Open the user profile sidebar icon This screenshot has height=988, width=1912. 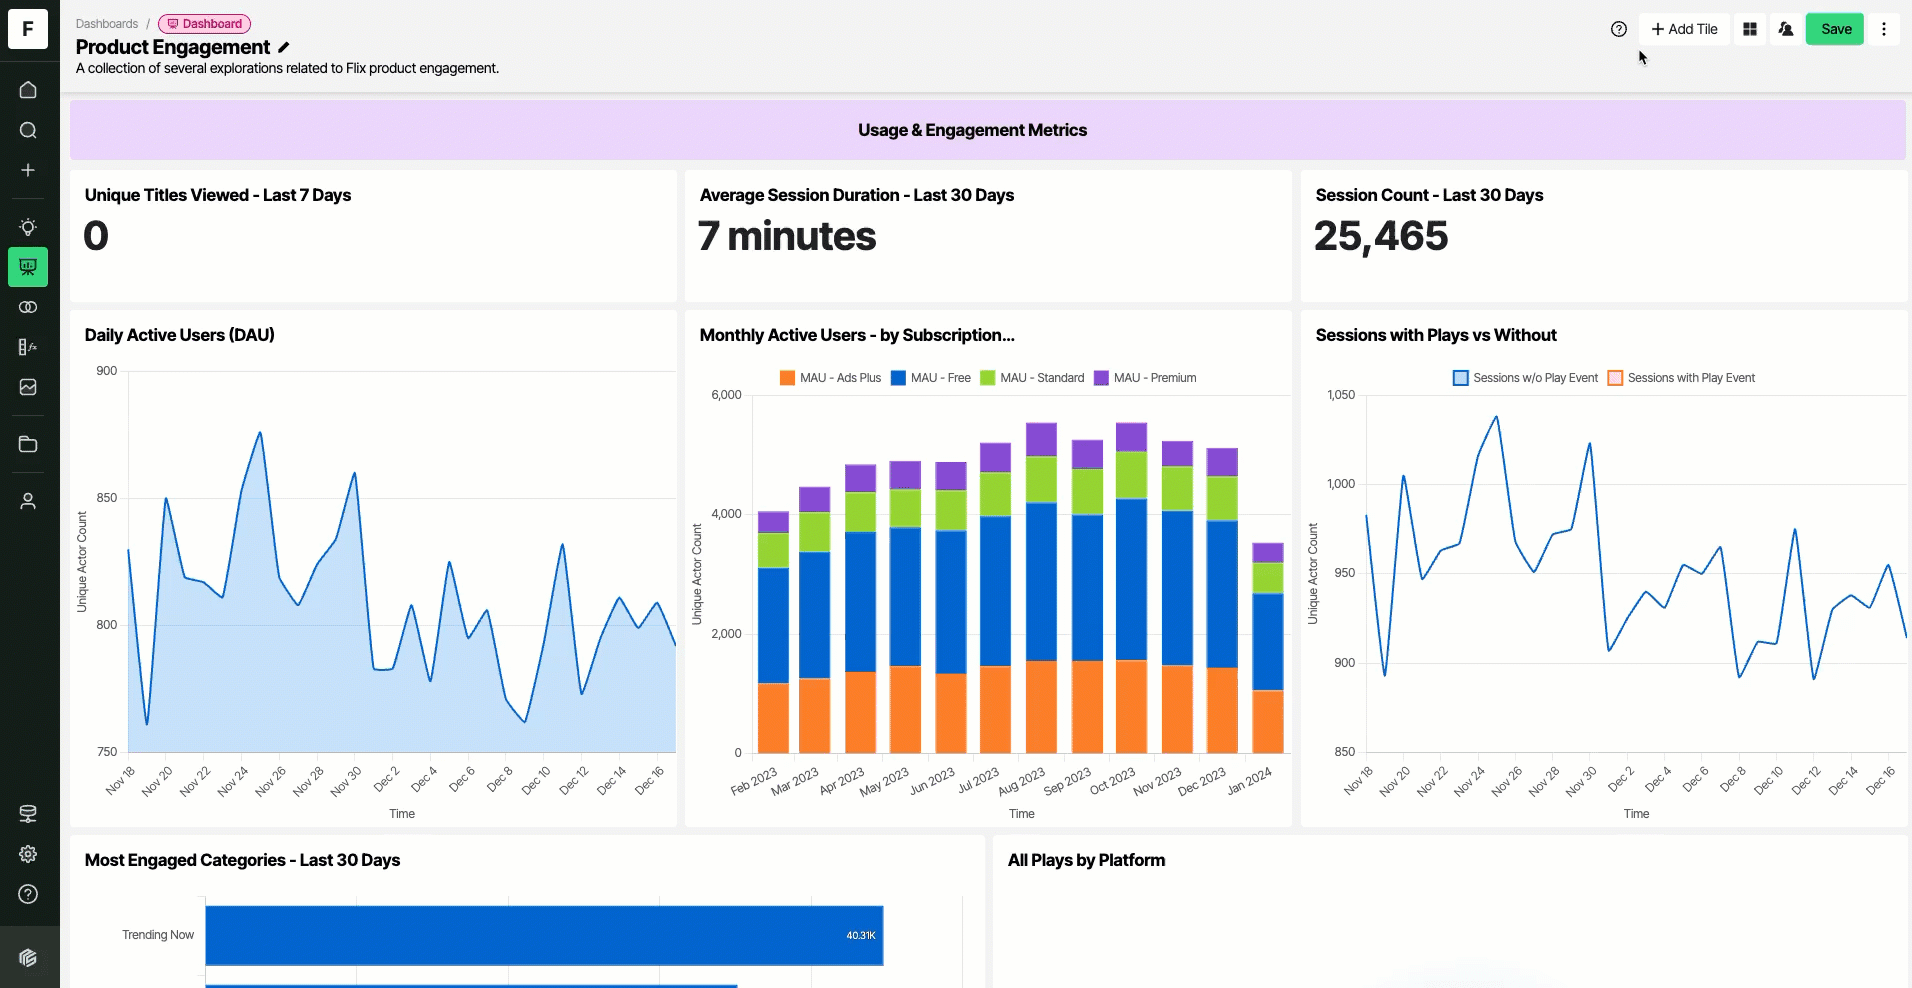28,501
